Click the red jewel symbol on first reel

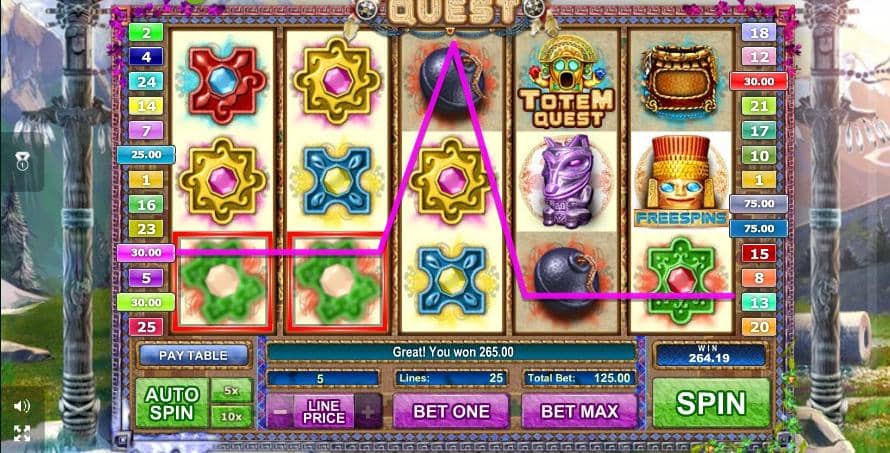click(222, 82)
